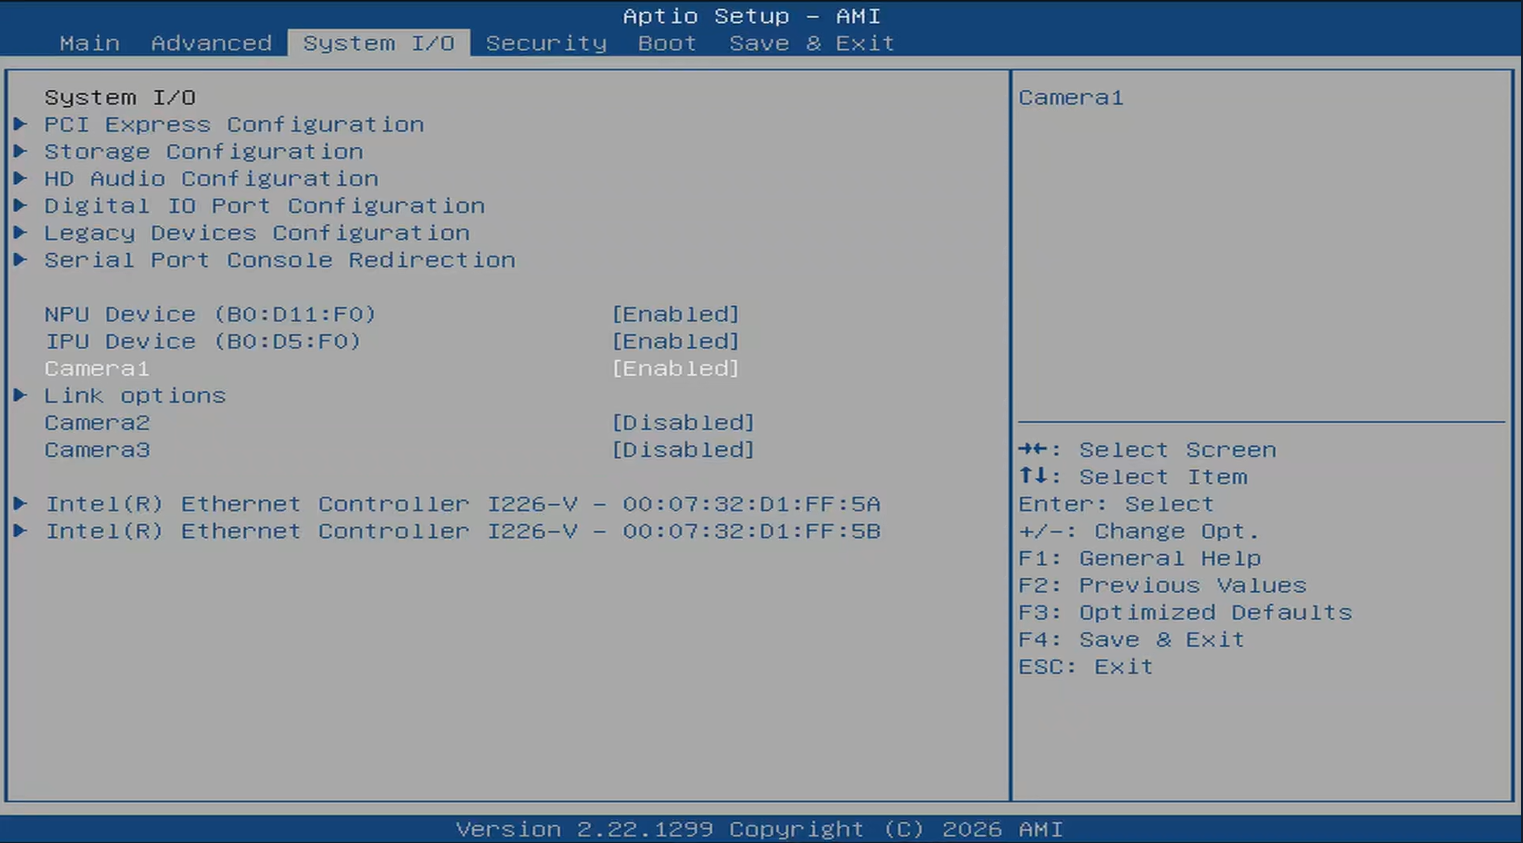Open the Boot tab
The width and height of the screenshot is (1523, 843).
(x=667, y=43)
